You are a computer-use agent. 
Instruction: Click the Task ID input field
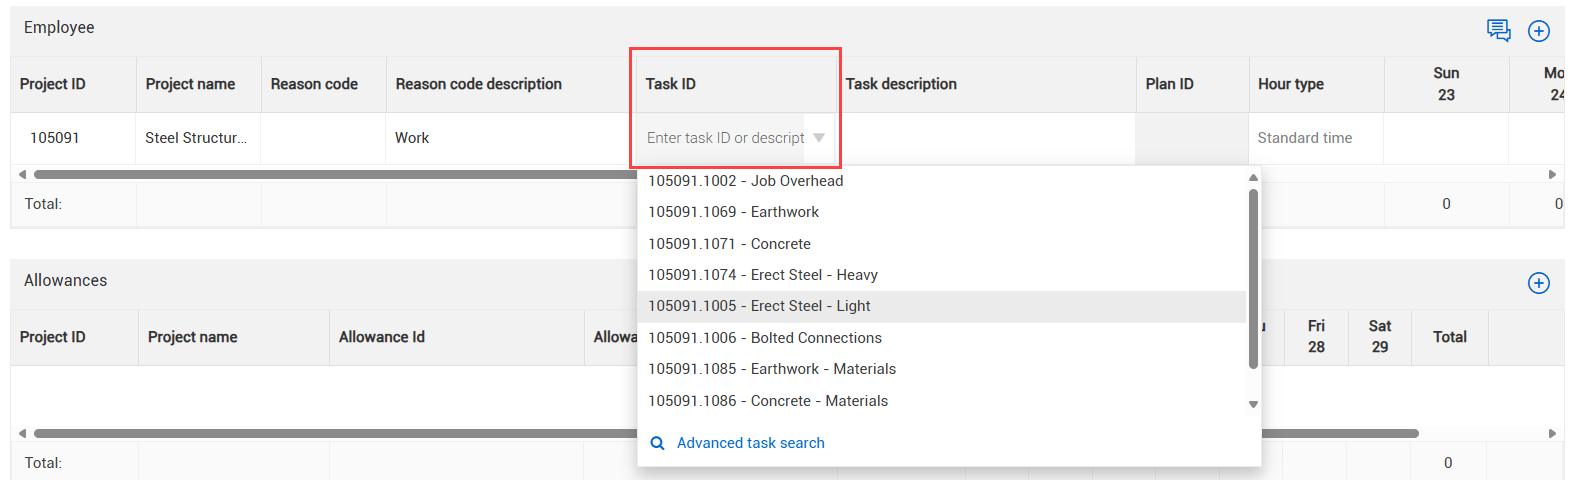tap(724, 138)
